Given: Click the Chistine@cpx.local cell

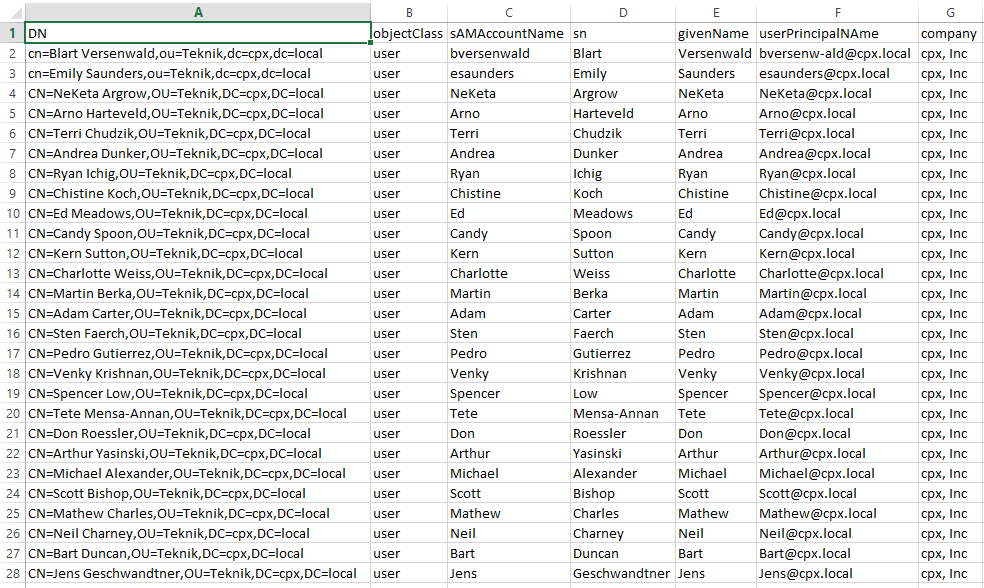Looking at the screenshot, I should (837, 193).
